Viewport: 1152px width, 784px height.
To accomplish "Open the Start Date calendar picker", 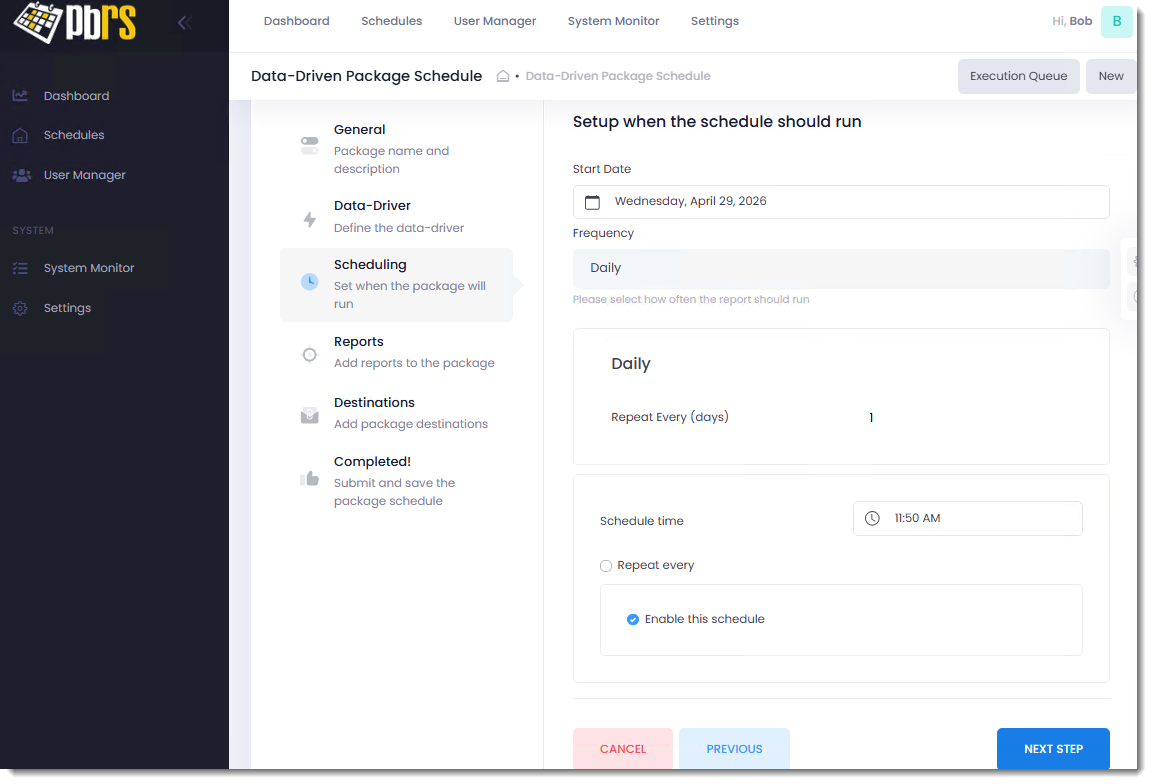I will 592,202.
